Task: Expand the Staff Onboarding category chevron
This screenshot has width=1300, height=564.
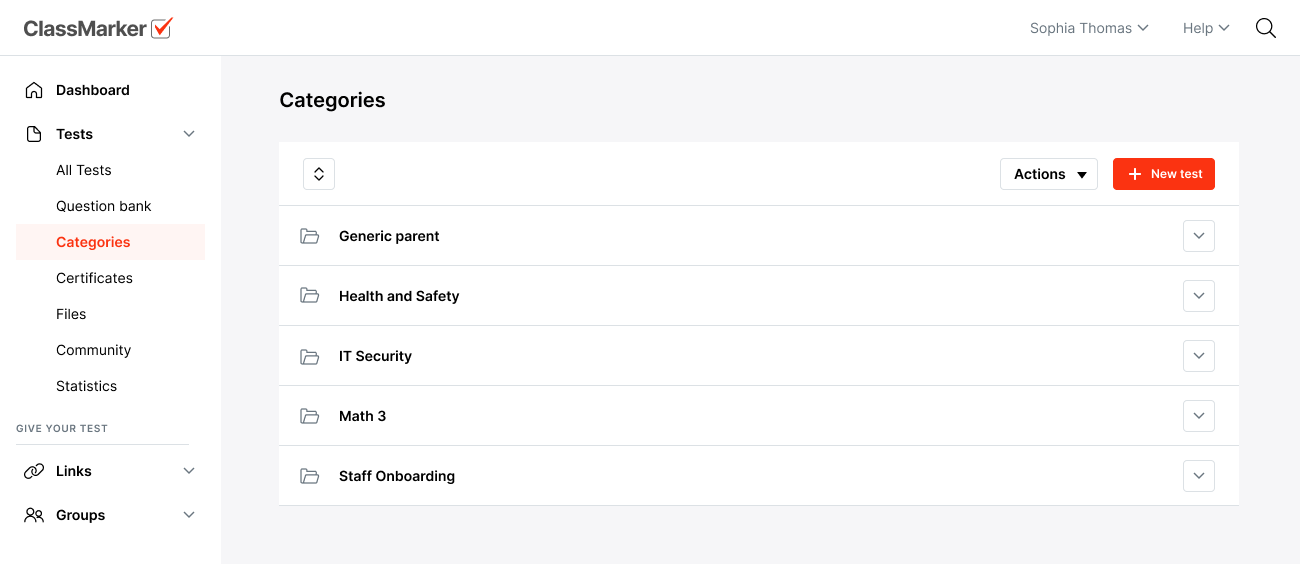Action: 1198,476
